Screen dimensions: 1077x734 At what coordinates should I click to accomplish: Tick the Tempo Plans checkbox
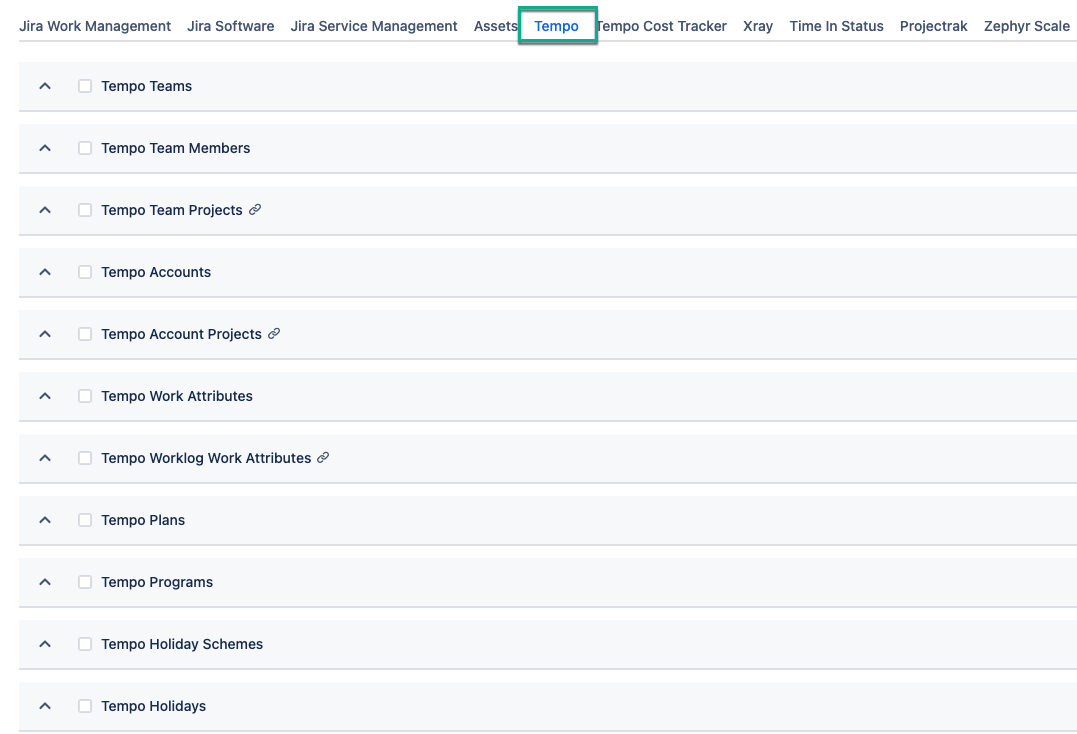[x=85, y=520]
